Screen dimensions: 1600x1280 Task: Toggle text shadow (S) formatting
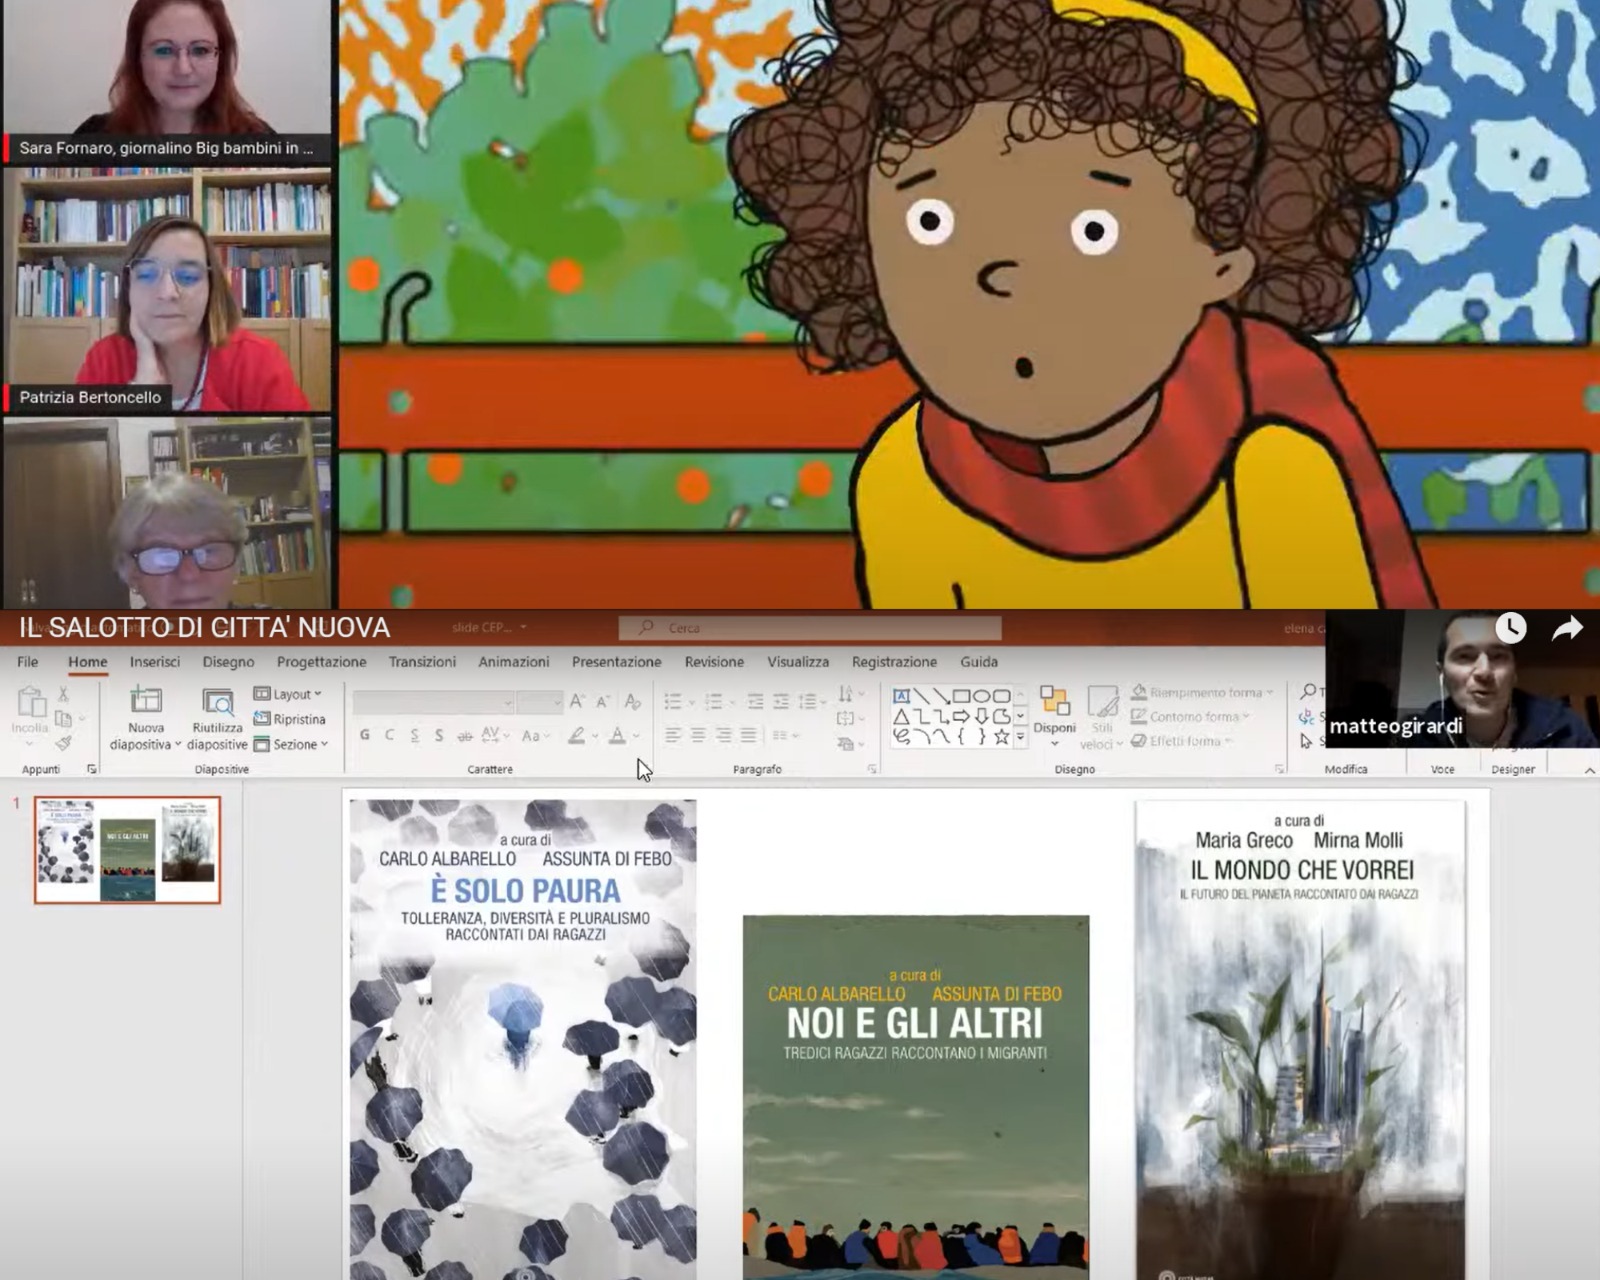439,735
